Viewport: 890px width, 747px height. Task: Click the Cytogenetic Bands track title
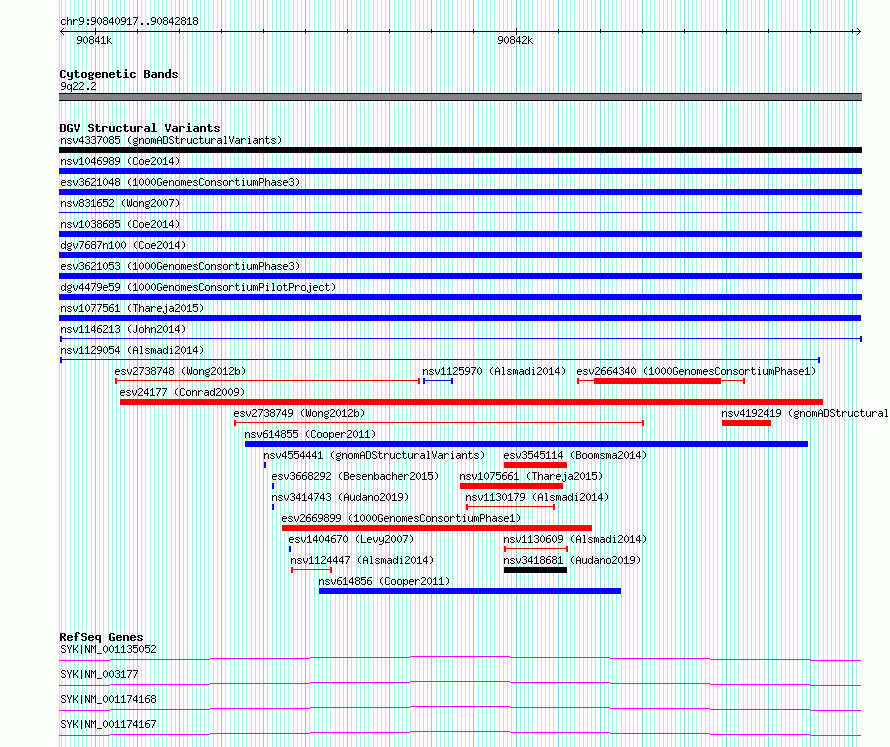(119, 74)
